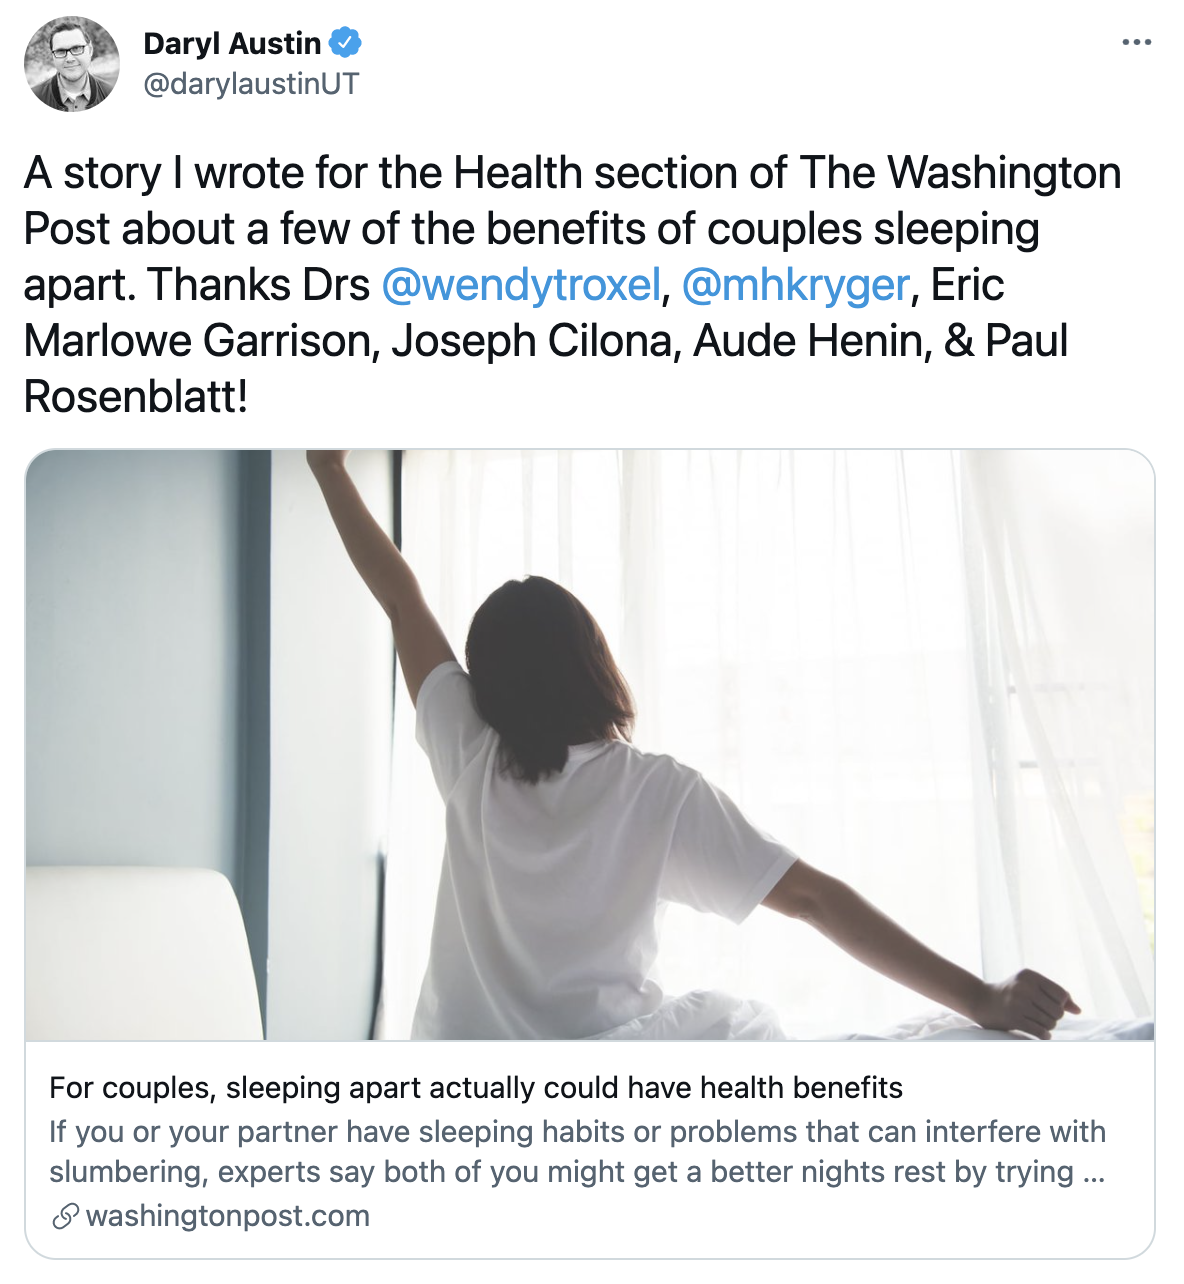Viewport: 1184px width, 1284px height.
Task: Open the @mhkryger mention
Action: [x=795, y=285]
